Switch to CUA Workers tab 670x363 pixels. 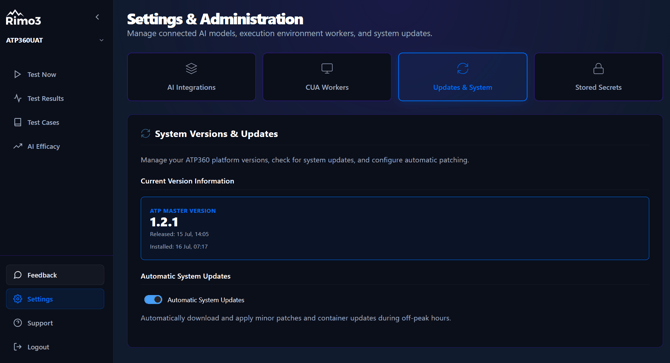point(327,77)
